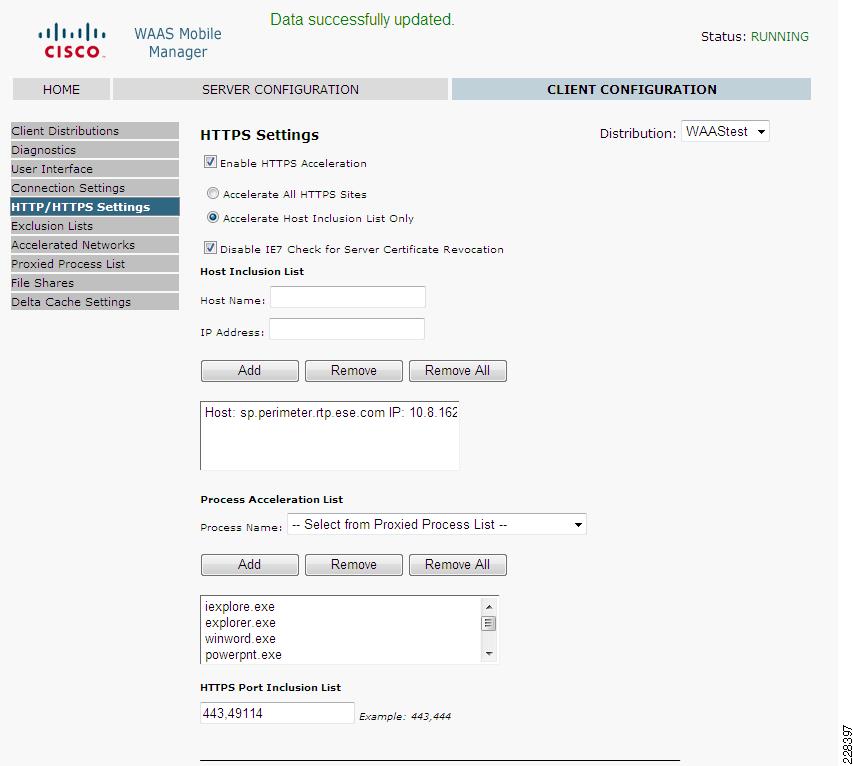Image resolution: width=853 pixels, height=766 pixels.
Task: Open File Shares settings
Action: click(x=95, y=283)
